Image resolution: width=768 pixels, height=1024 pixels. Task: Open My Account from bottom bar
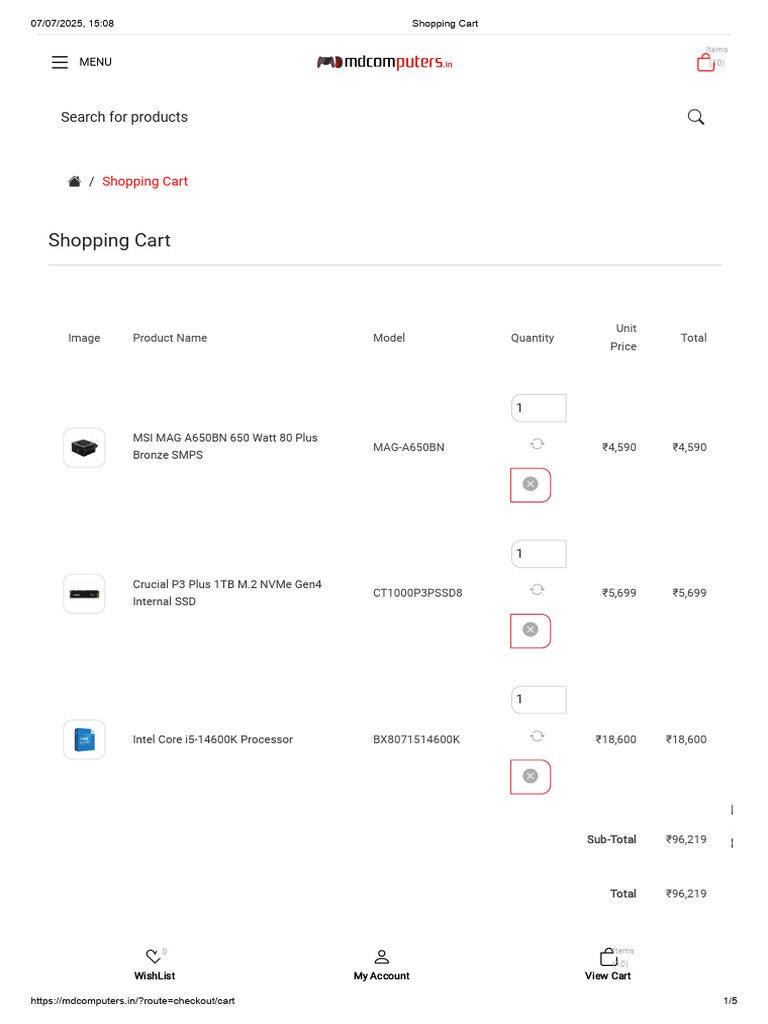(x=381, y=965)
